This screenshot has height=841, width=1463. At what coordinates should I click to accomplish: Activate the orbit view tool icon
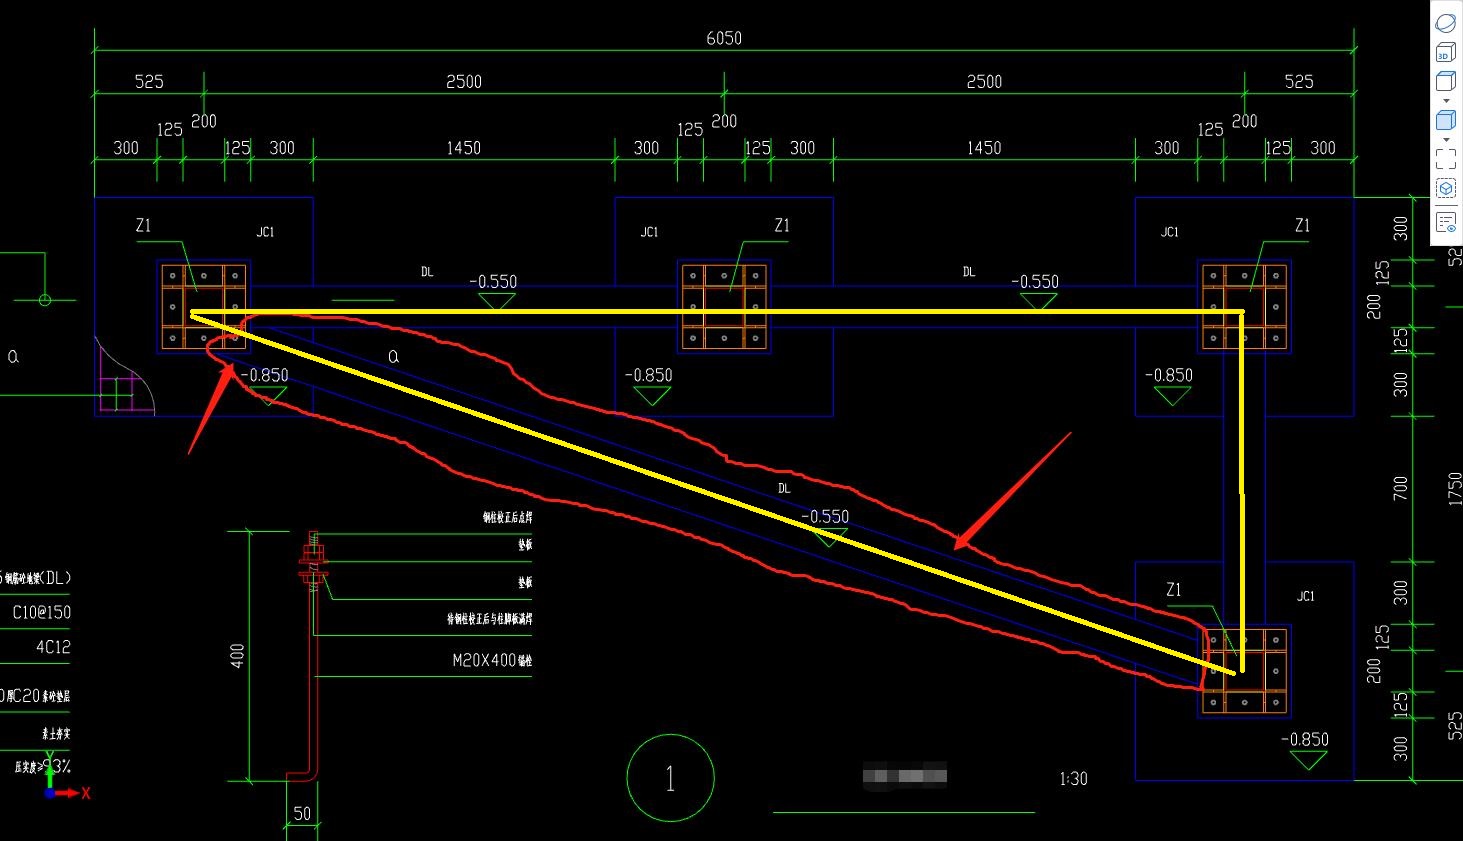click(1446, 23)
